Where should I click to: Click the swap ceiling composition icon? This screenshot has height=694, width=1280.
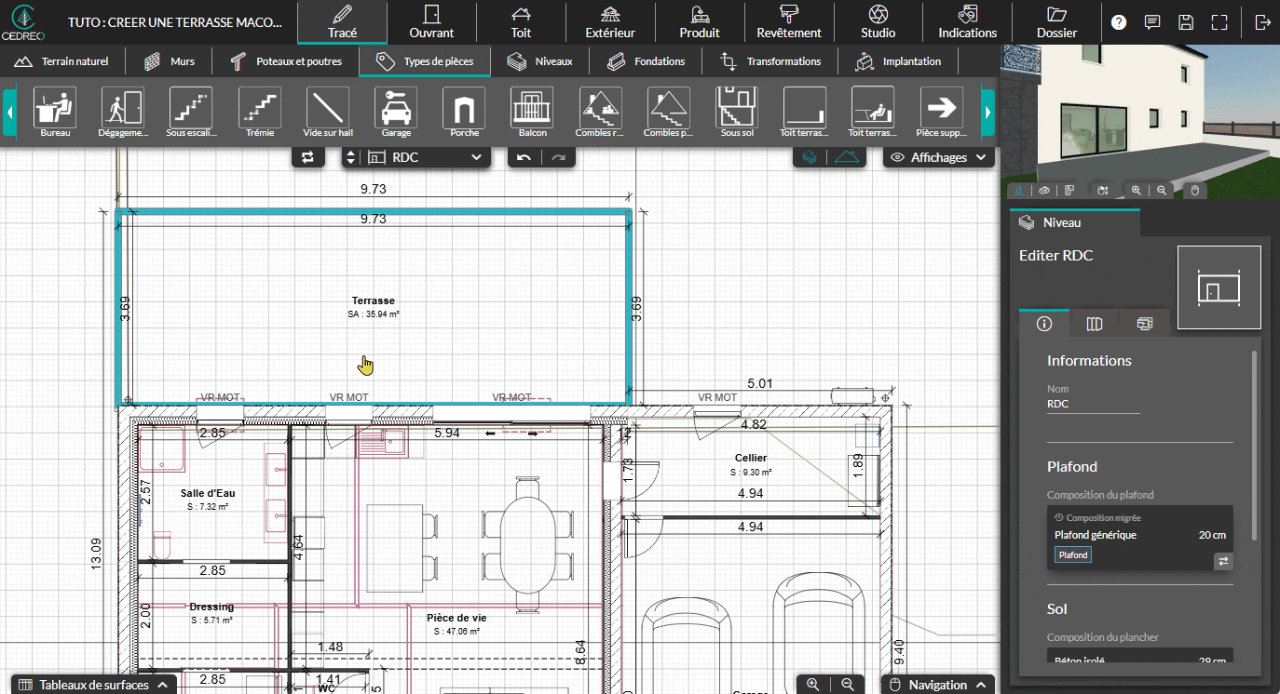1222,561
